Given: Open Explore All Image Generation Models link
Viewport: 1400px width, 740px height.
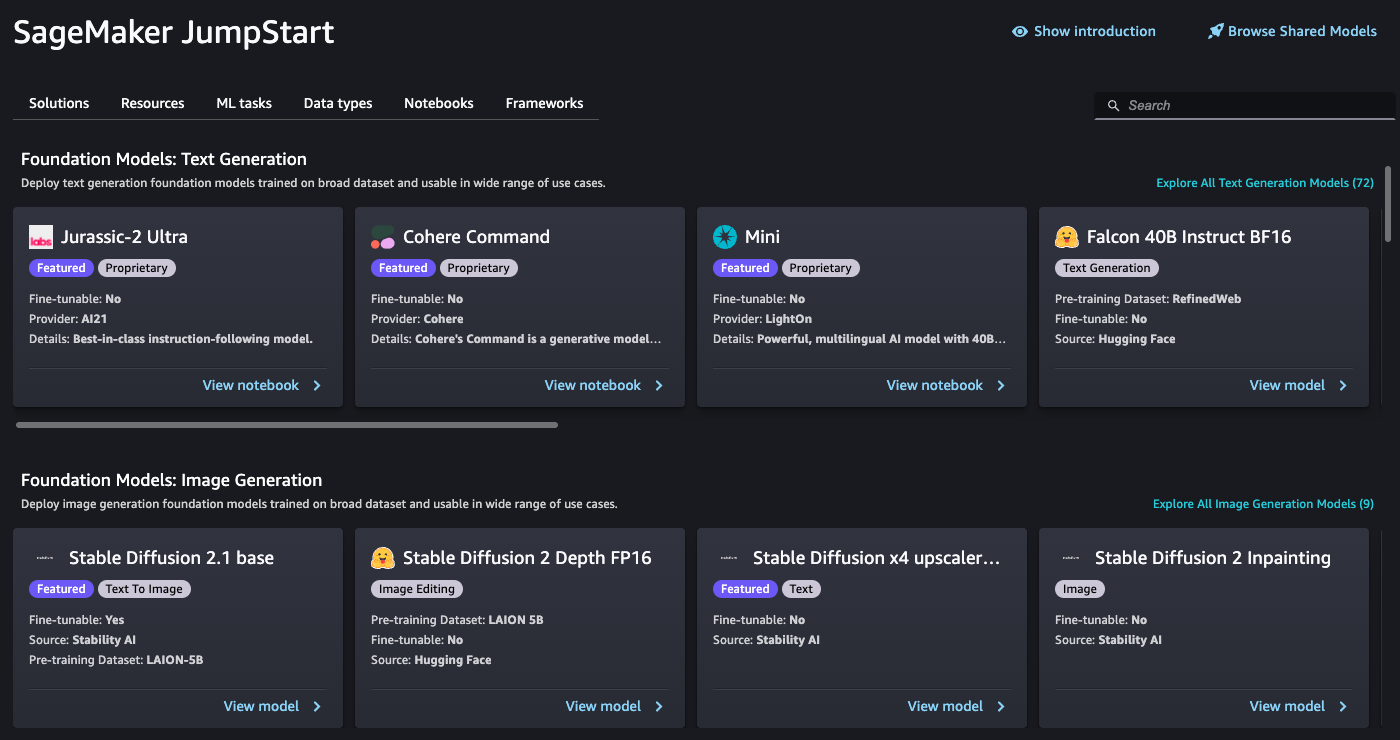Looking at the screenshot, I should [1263, 504].
